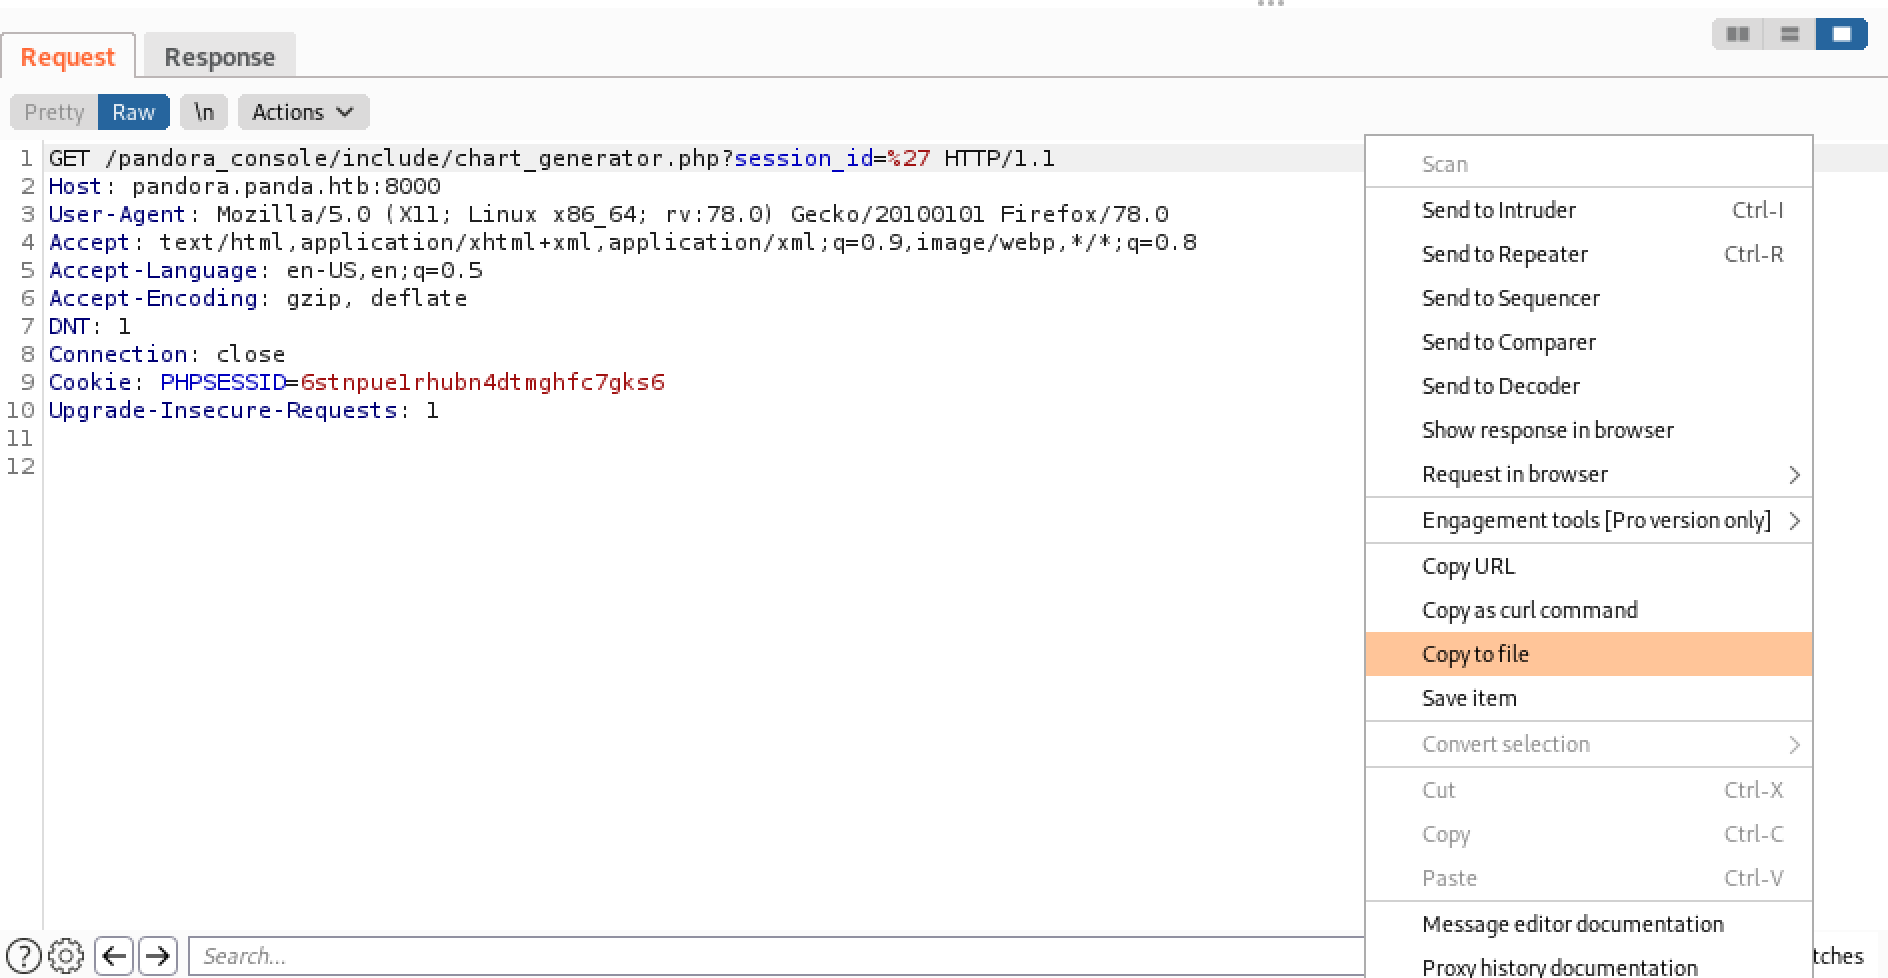Select Save item menu entry
The image size is (1888, 978).
tap(1589, 698)
